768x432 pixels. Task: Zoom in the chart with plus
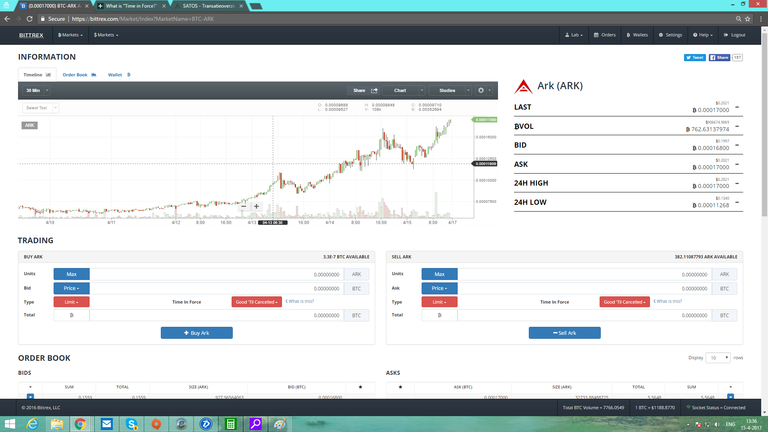point(256,206)
